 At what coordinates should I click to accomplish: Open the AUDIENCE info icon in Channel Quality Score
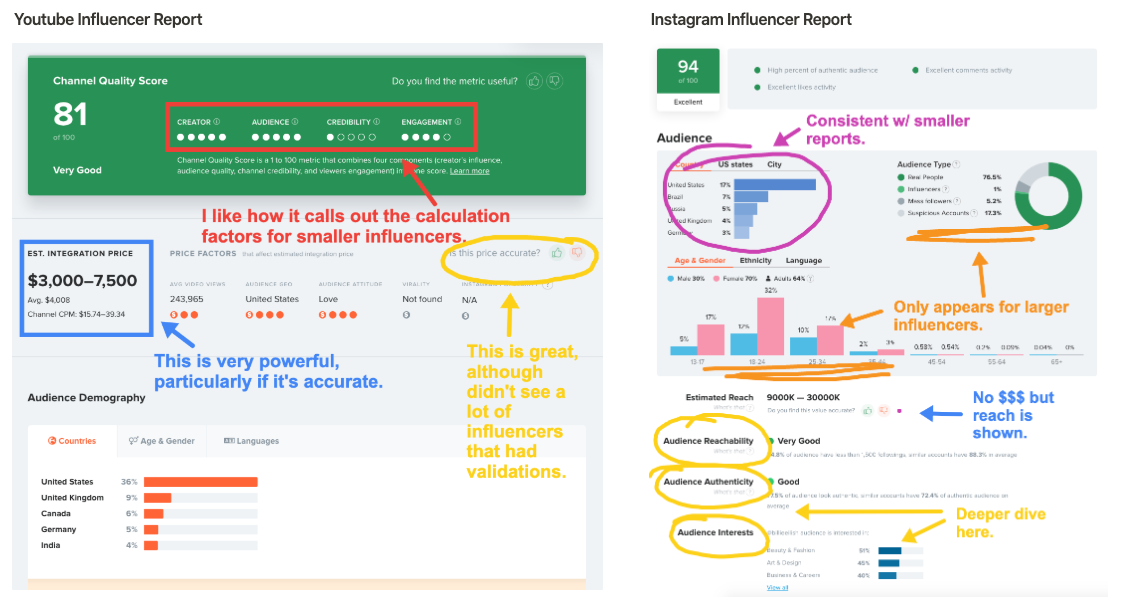point(294,122)
